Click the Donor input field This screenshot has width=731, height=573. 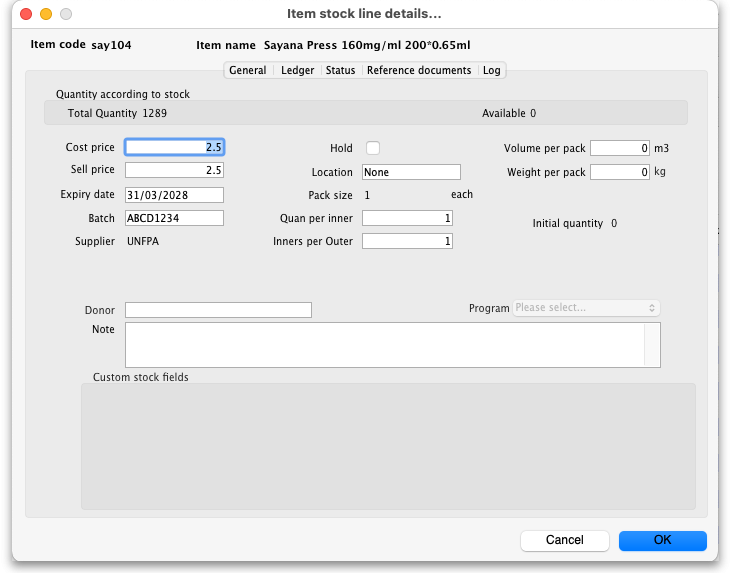pos(218,310)
